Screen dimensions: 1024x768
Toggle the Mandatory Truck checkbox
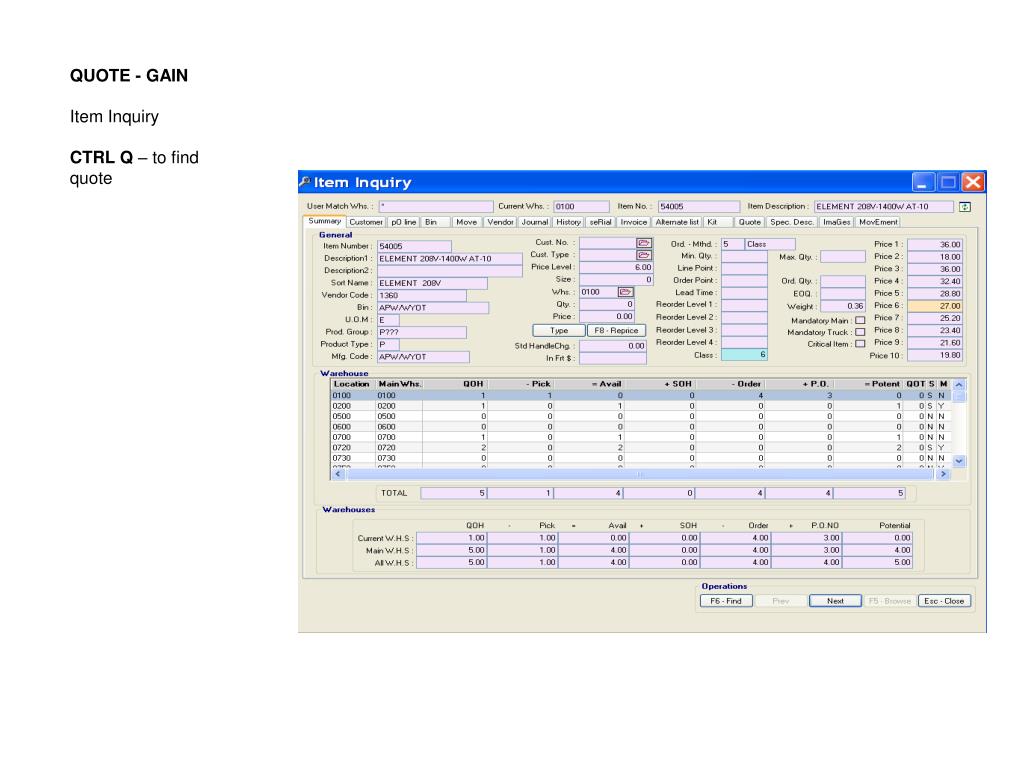click(860, 332)
